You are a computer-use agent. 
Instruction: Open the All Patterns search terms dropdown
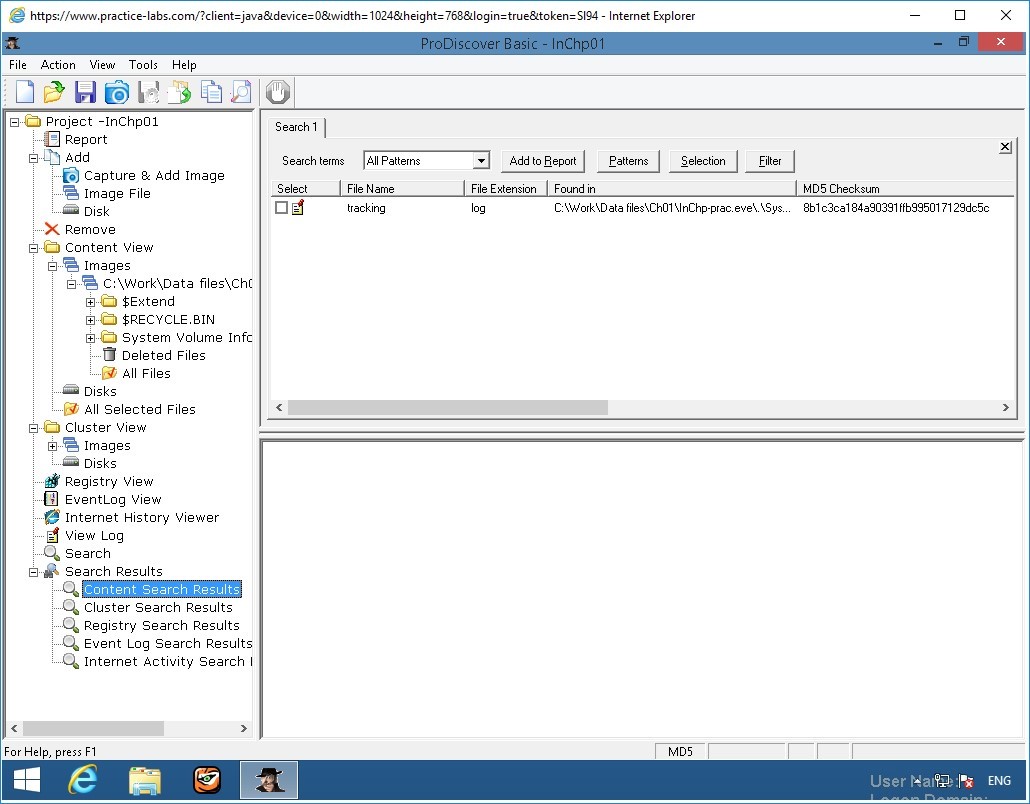tap(481, 161)
